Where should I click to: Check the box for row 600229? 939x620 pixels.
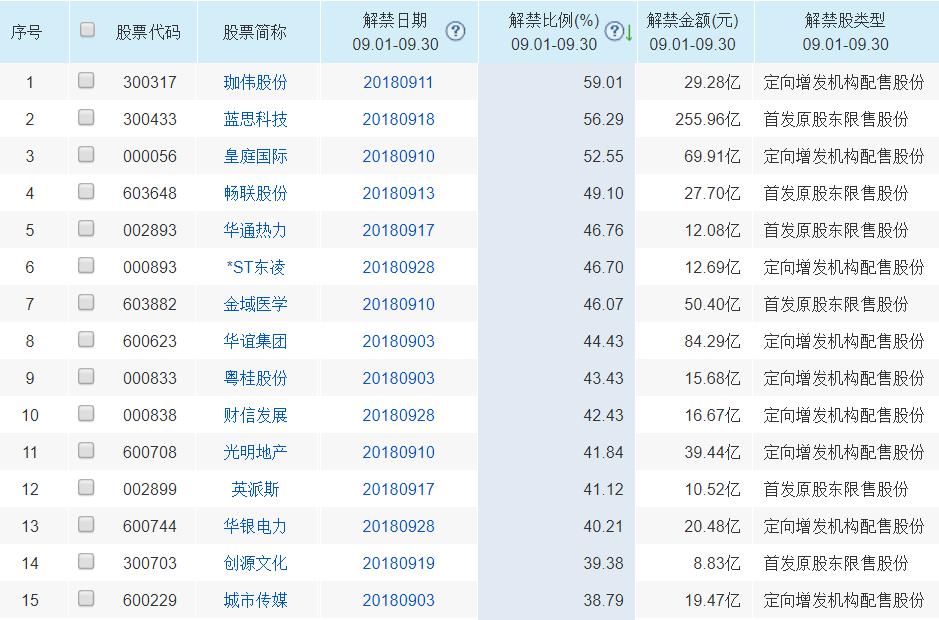(x=86, y=598)
